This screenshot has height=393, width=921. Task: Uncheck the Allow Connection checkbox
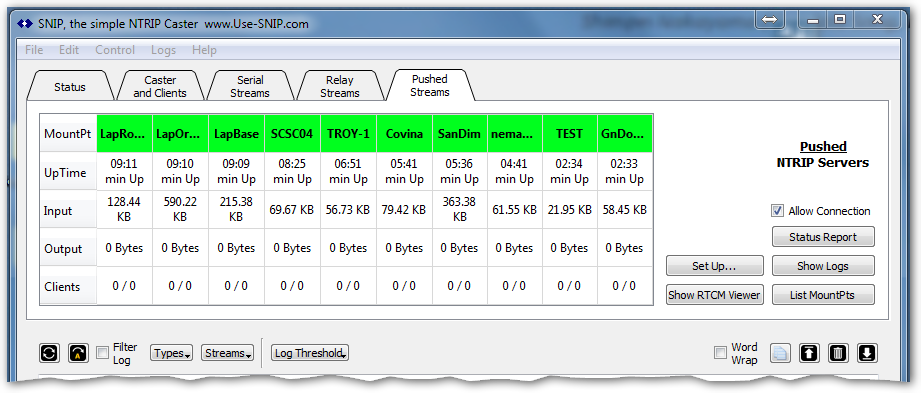pyautogui.click(x=778, y=211)
